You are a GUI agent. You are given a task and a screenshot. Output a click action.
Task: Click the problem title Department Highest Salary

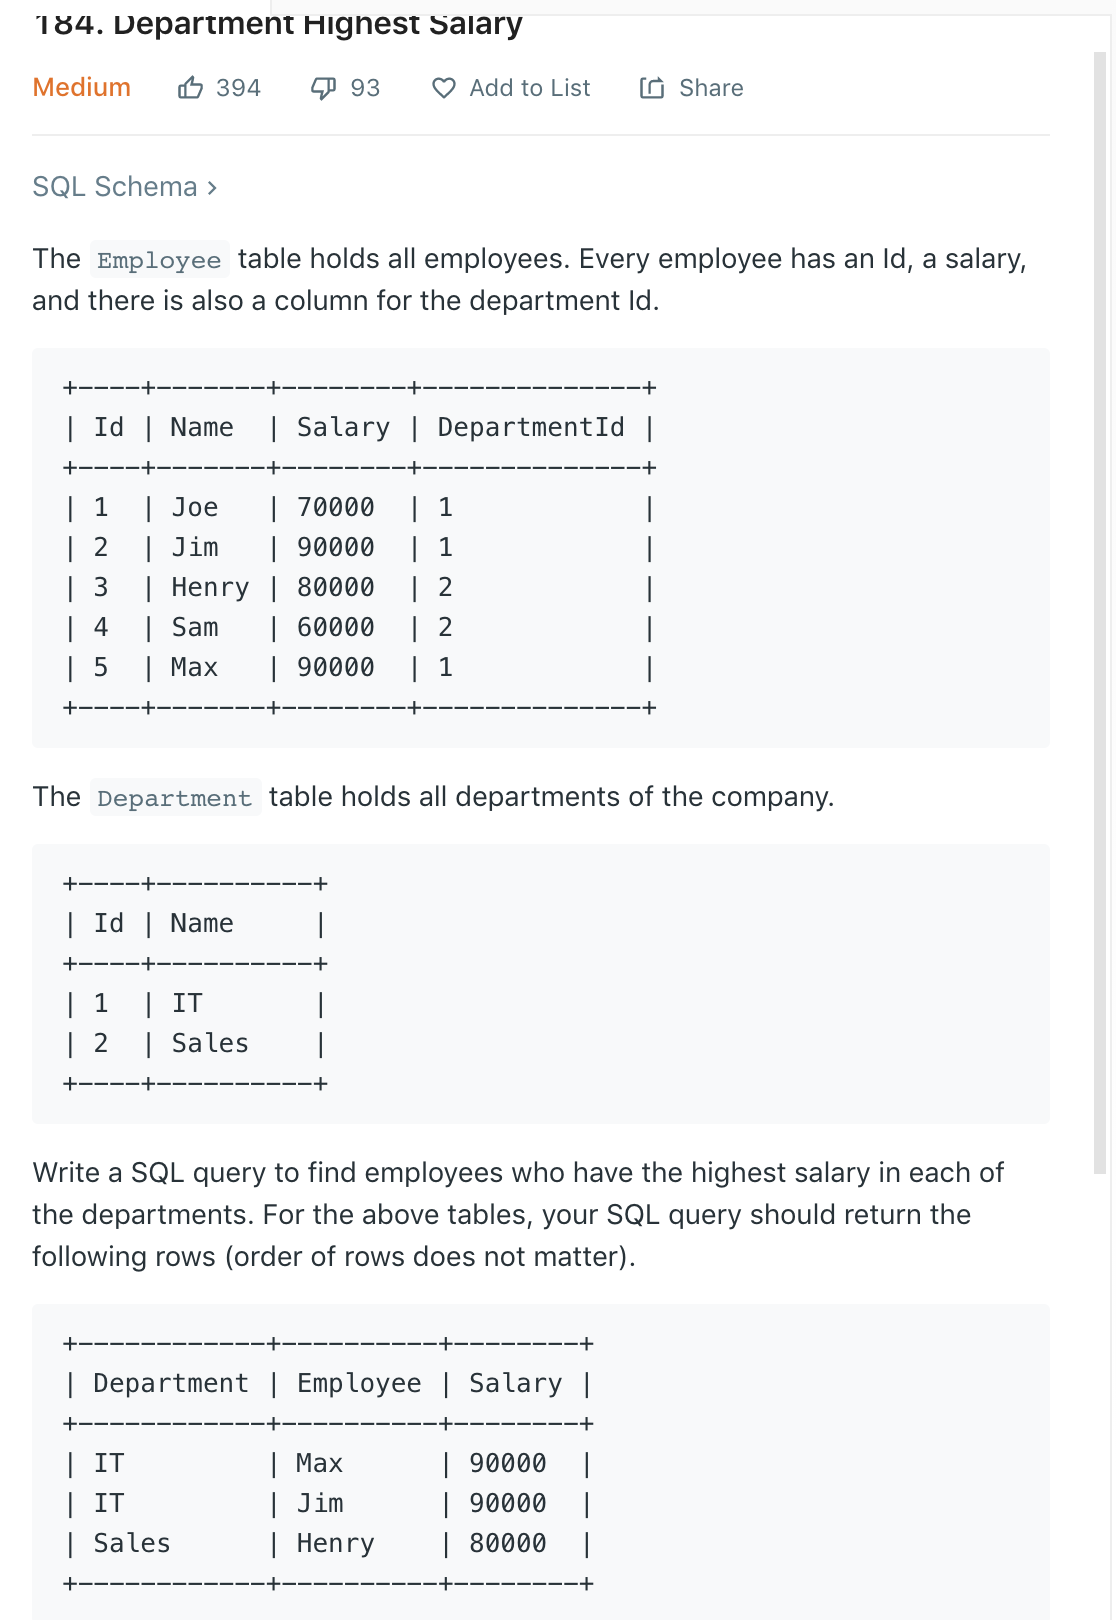[278, 22]
